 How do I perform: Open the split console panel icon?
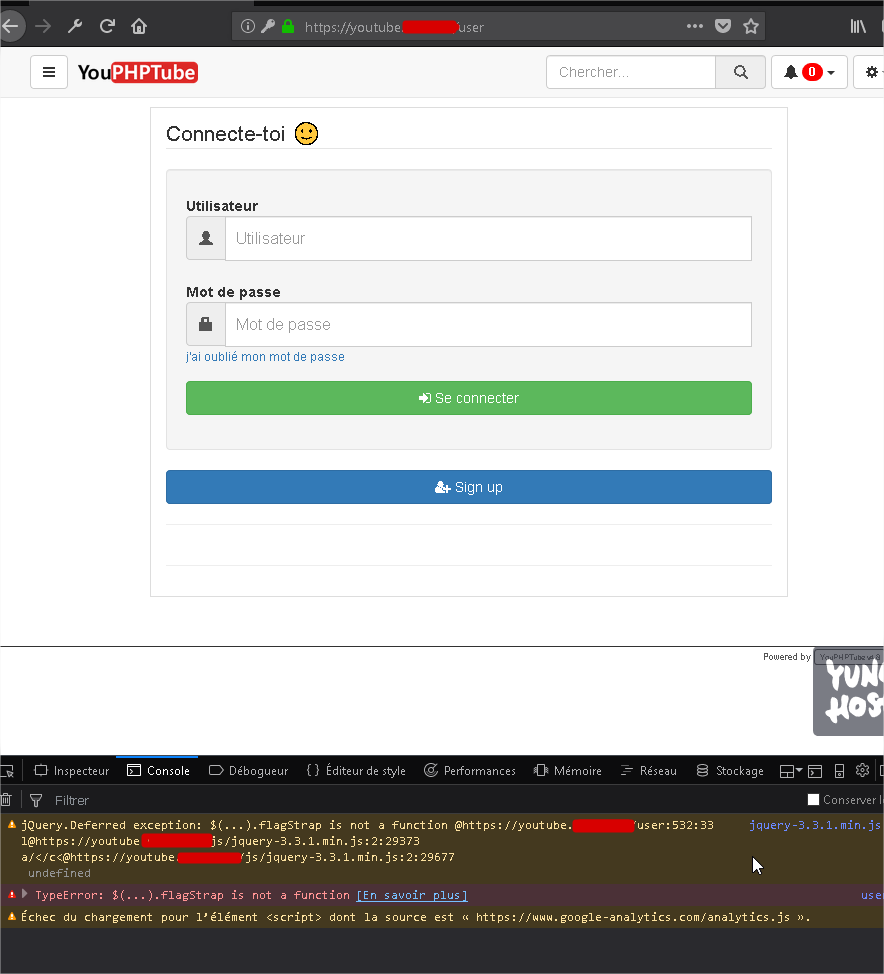tap(815, 770)
